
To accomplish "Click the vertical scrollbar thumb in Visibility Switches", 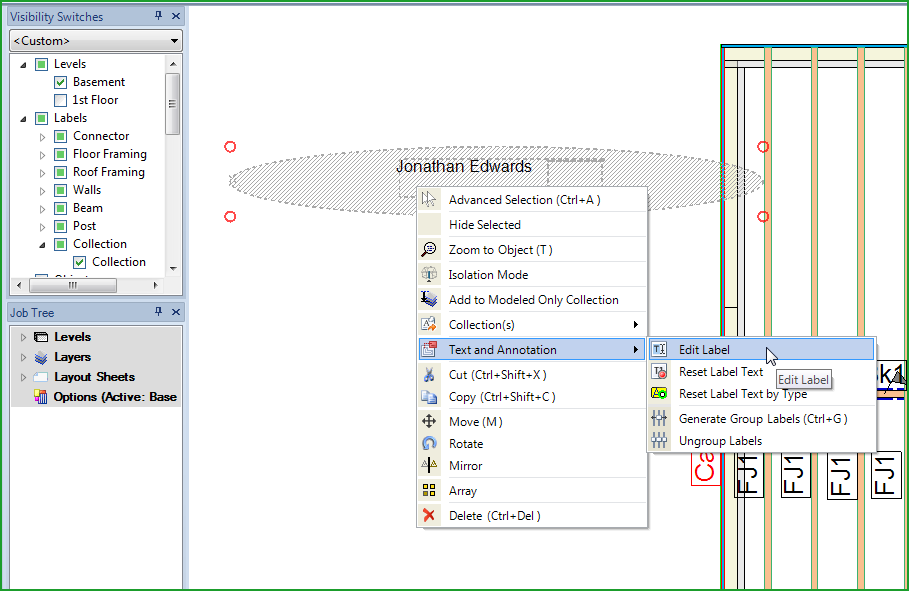I will [172, 104].
